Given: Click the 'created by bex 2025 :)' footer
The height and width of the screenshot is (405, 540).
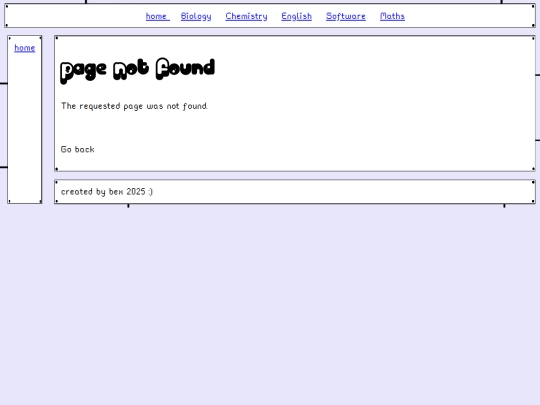Looking at the screenshot, I should [107, 191].
